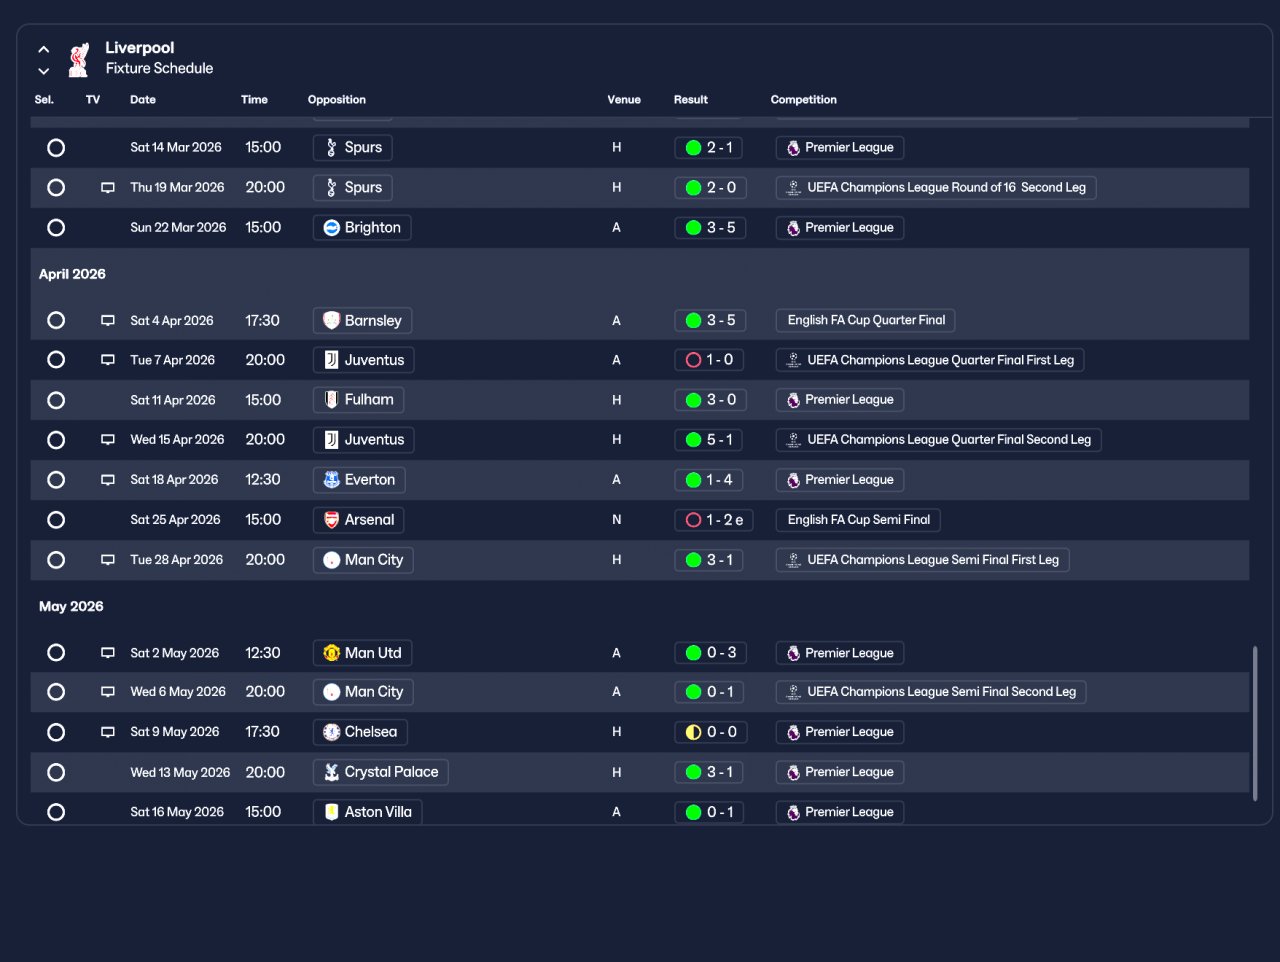Click TV icon for Sat 2 May Man Utd
The height and width of the screenshot is (962, 1280).
pyautogui.click(x=108, y=653)
